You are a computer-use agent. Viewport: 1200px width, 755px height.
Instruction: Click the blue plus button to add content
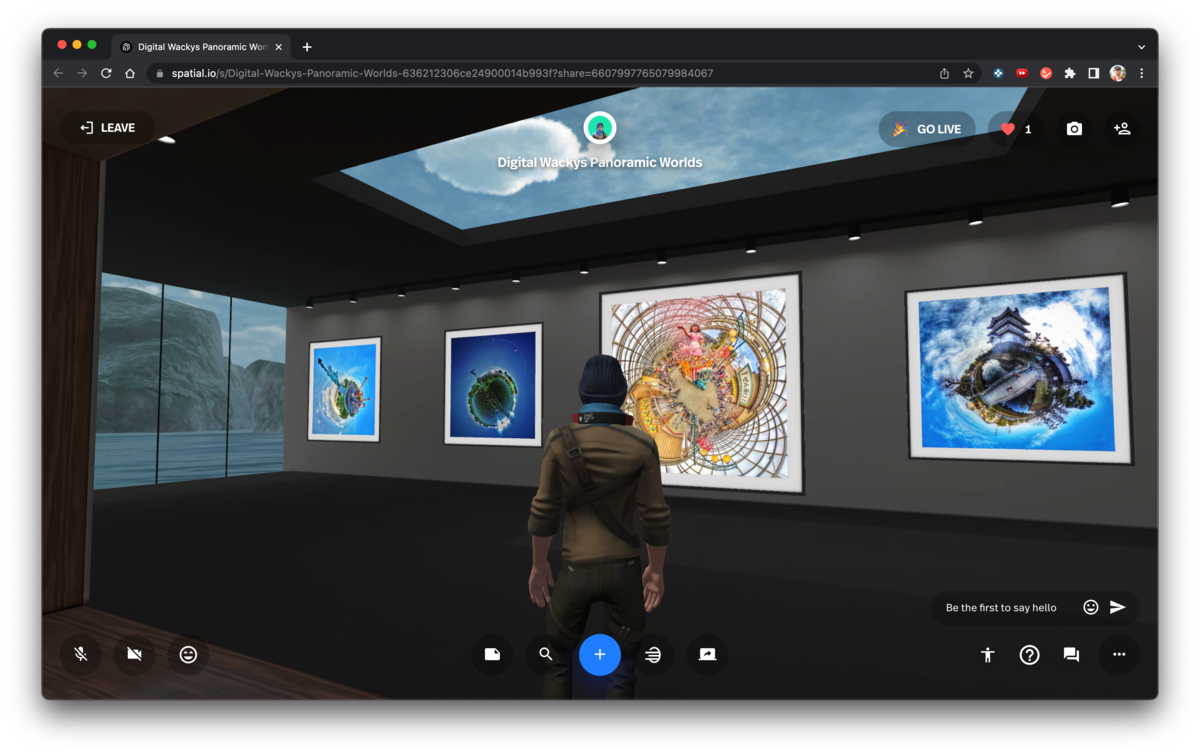click(x=600, y=655)
